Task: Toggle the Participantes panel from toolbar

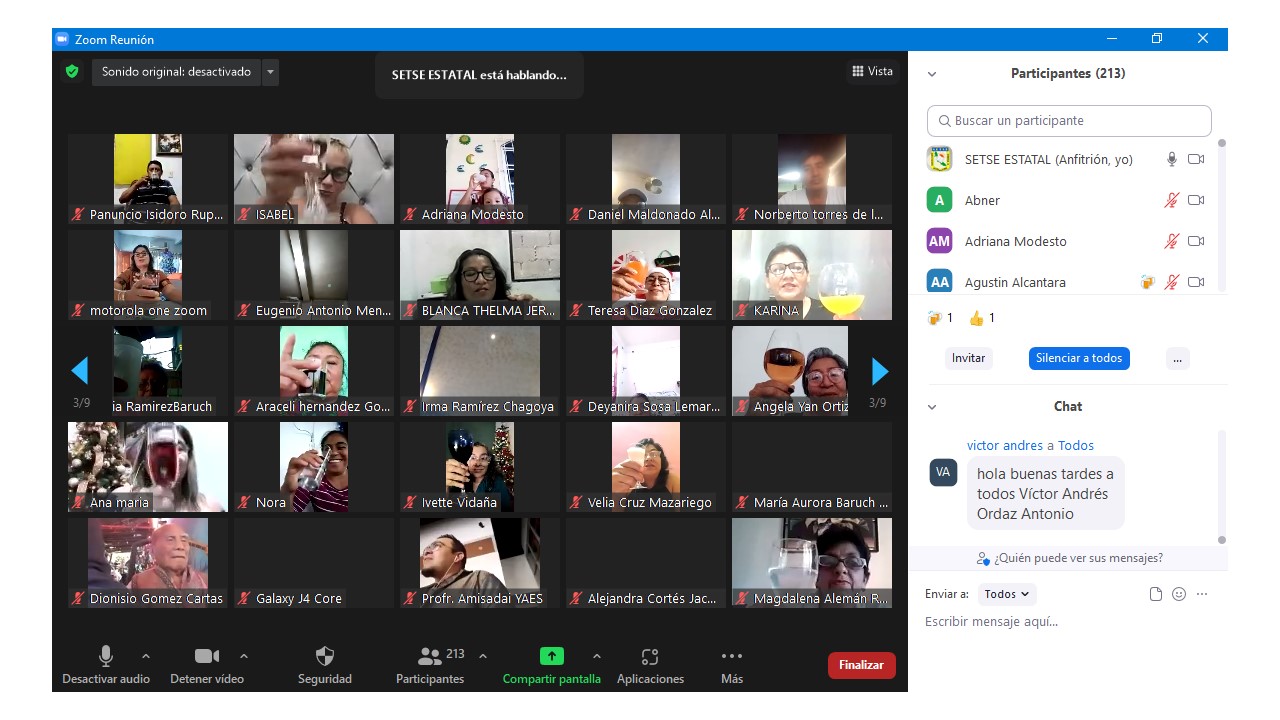Action: coord(430,665)
